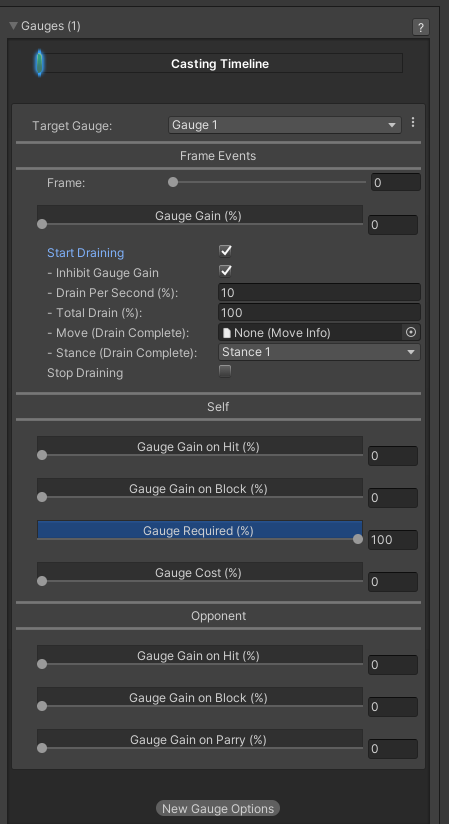Click the Frame slider handle
The height and width of the screenshot is (824, 449).
pyautogui.click(x=172, y=182)
